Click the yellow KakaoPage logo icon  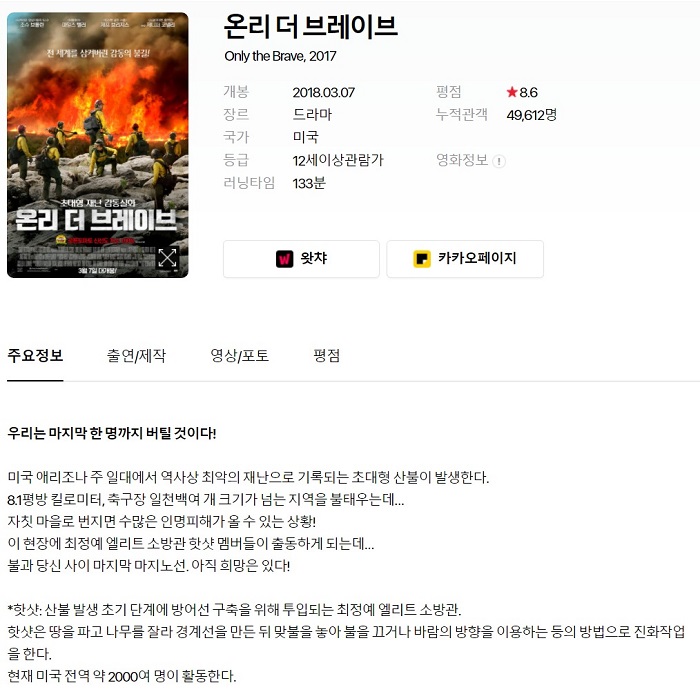pos(422,259)
